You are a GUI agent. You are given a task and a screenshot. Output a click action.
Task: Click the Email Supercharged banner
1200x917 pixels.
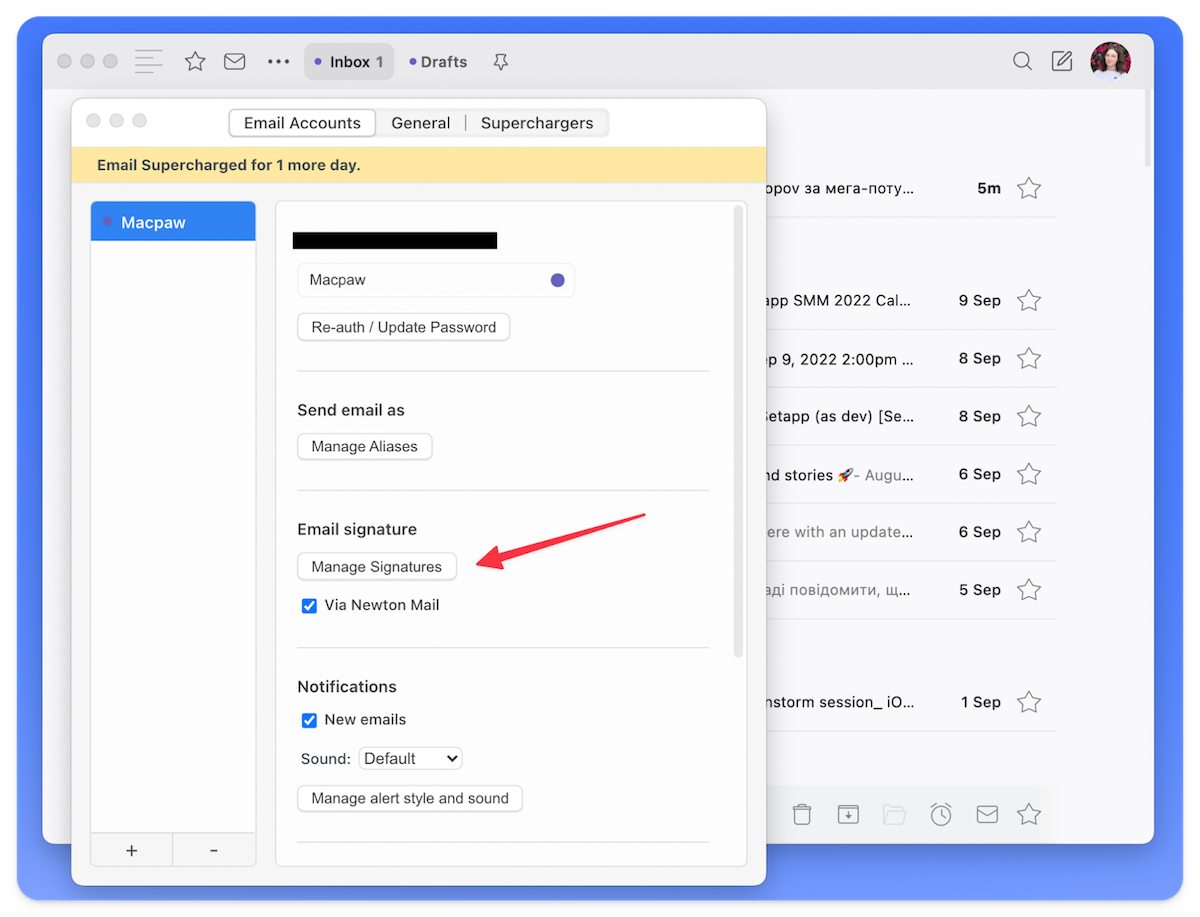tap(419, 165)
